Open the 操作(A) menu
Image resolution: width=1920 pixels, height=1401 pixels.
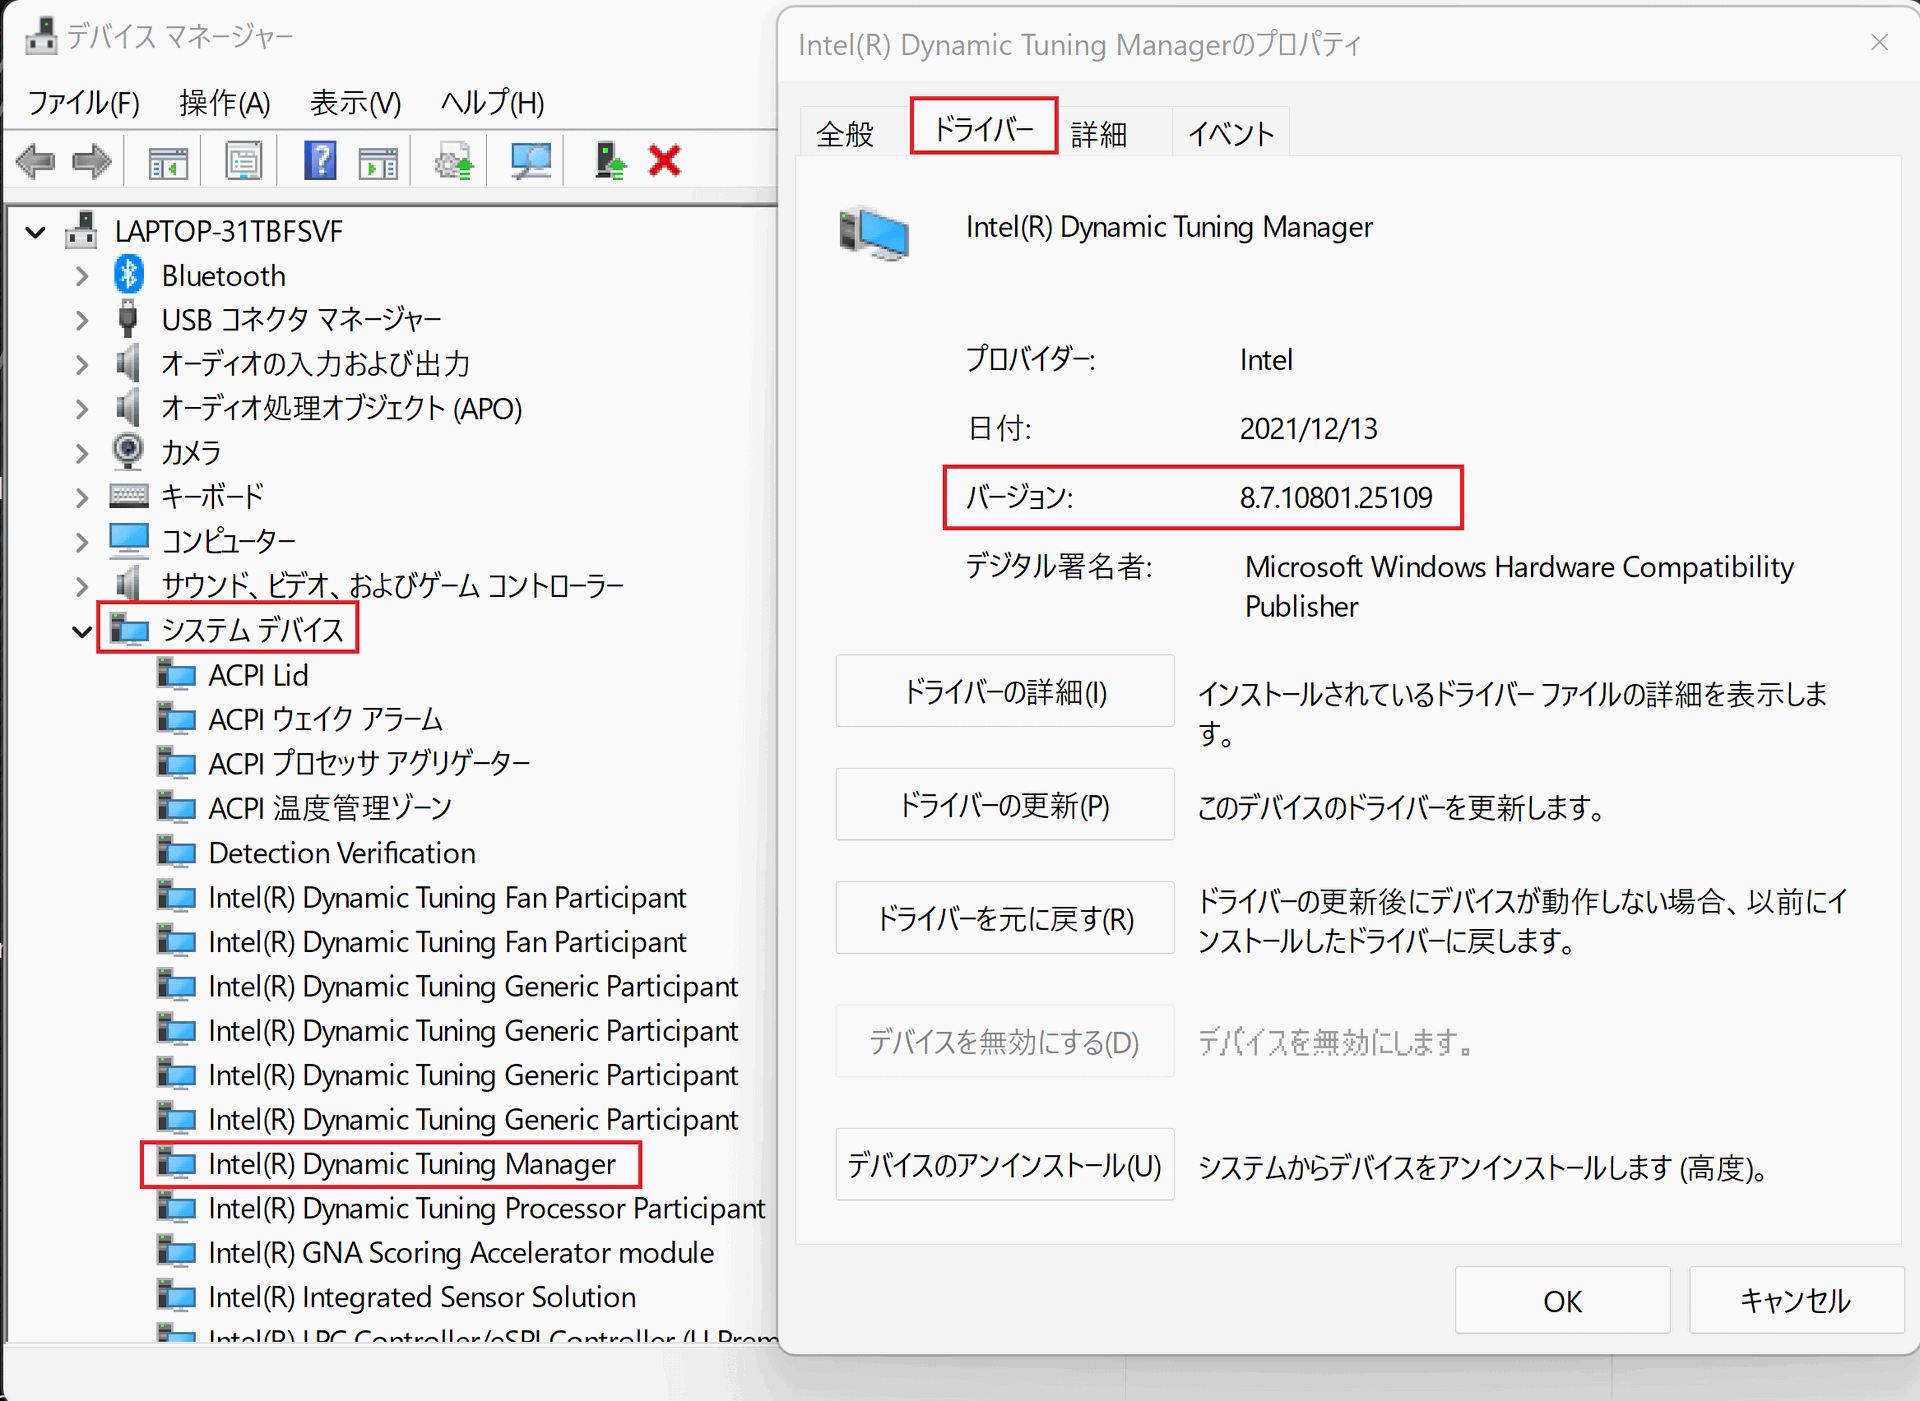pyautogui.click(x=225, y=103)
